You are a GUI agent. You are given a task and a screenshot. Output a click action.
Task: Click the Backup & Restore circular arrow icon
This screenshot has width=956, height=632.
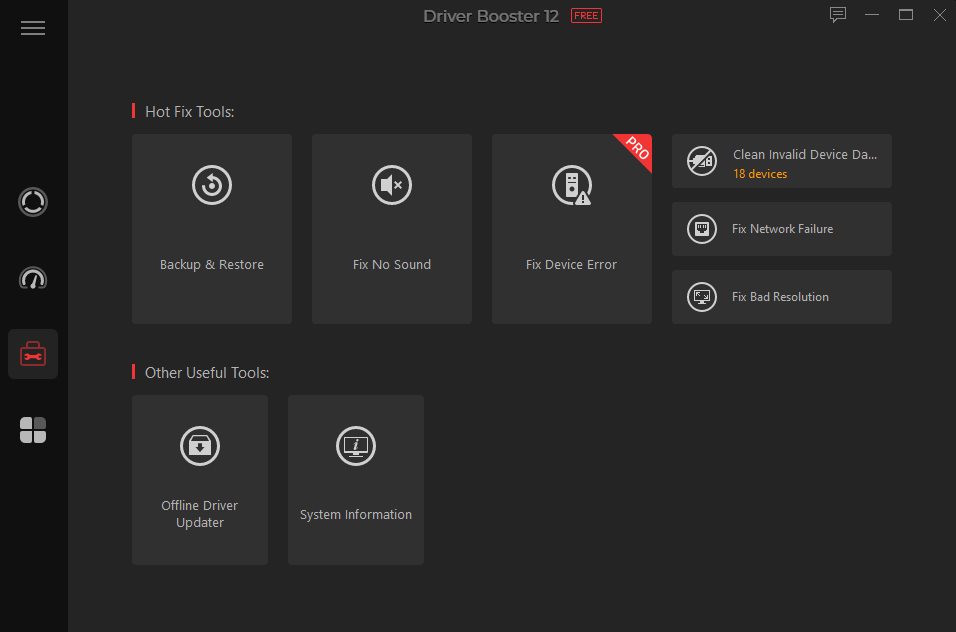(211, 185)
